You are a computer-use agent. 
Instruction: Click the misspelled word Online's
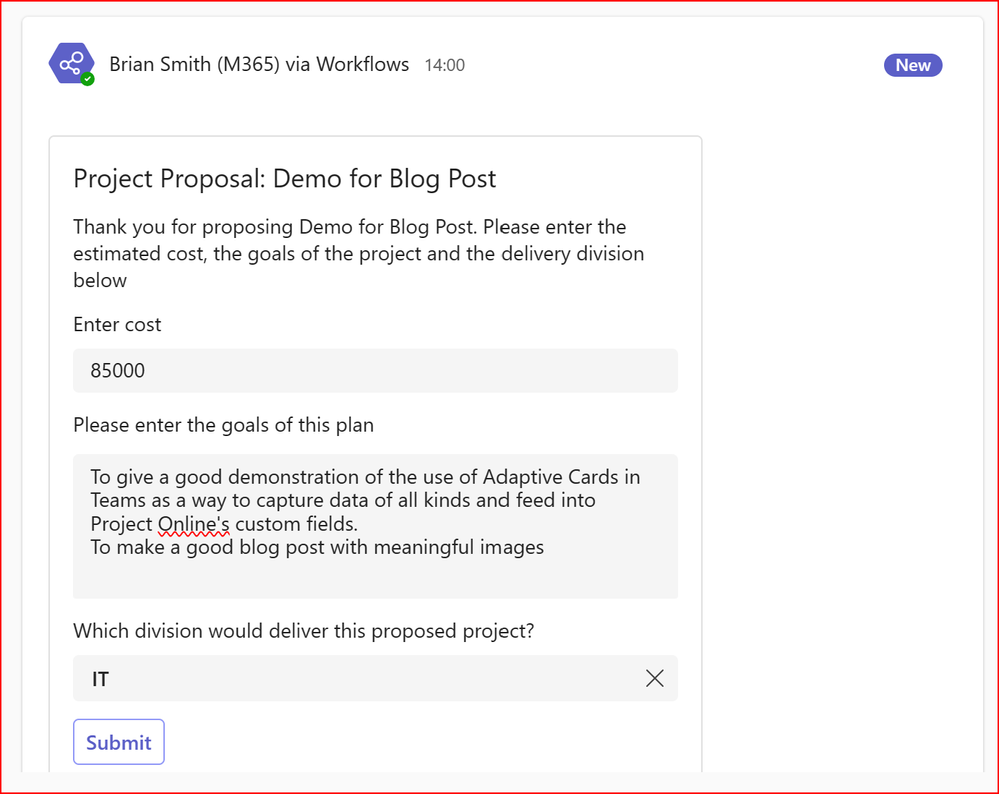pos(194,524)
